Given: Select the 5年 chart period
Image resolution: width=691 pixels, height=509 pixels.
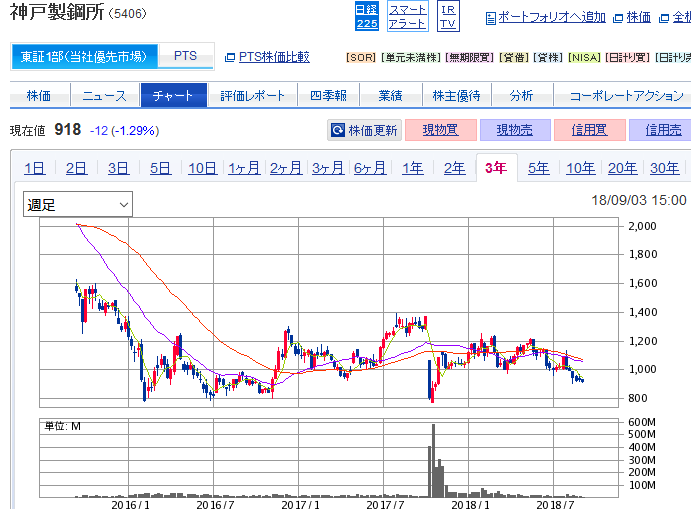Looking at the screenshot, I should click(538, 168).
